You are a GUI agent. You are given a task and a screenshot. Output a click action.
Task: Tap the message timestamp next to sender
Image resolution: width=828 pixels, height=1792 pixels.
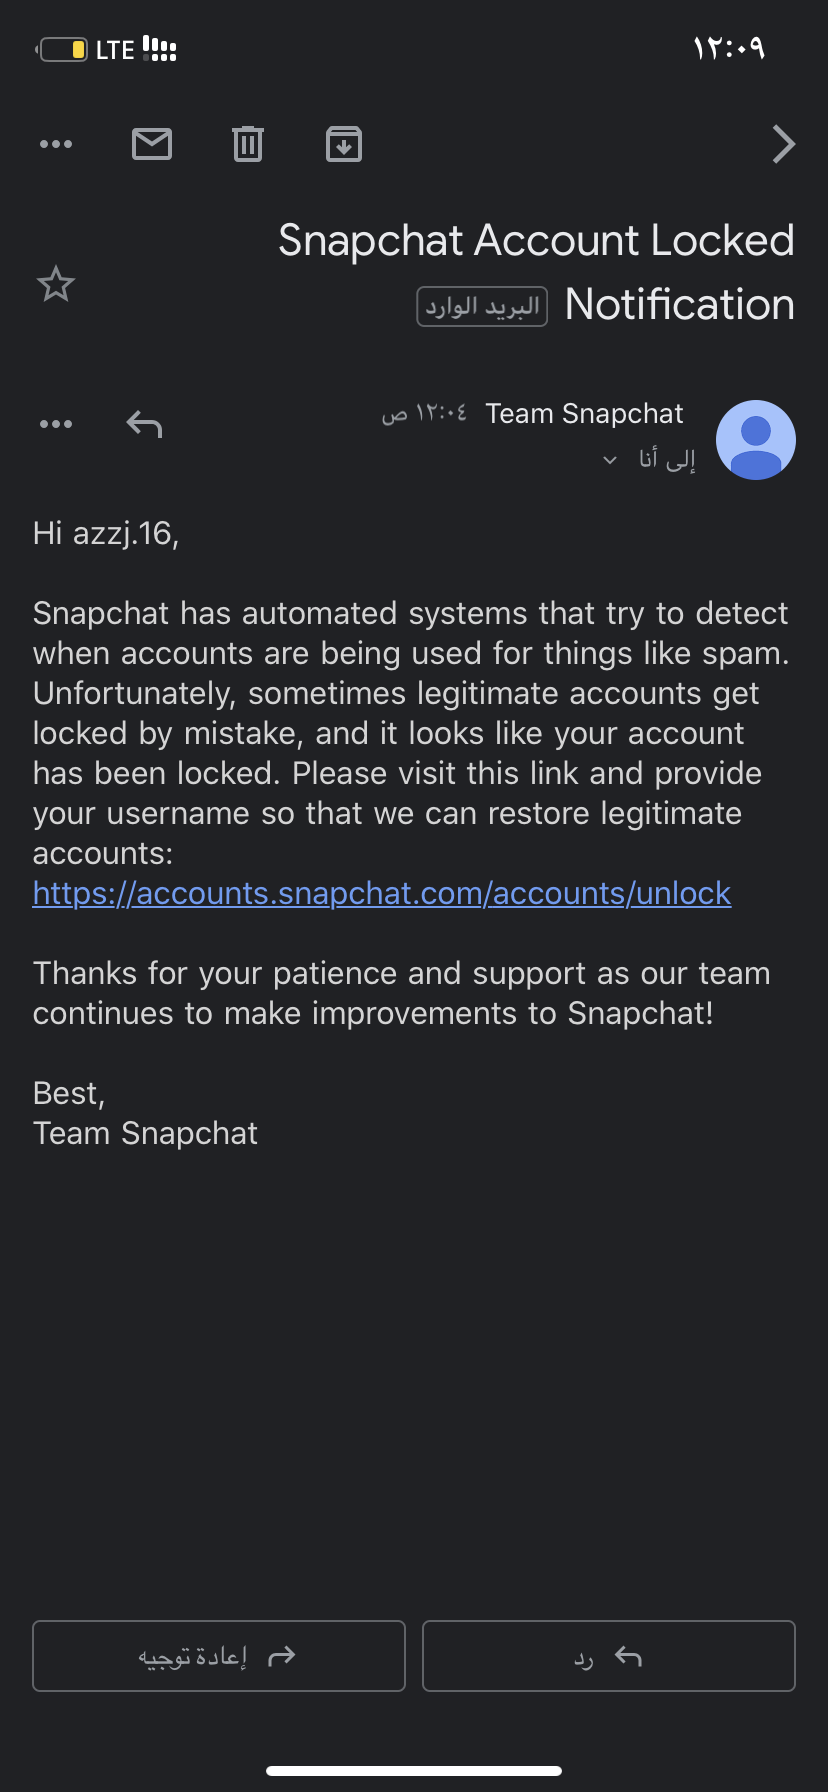(x=424, y=414)
